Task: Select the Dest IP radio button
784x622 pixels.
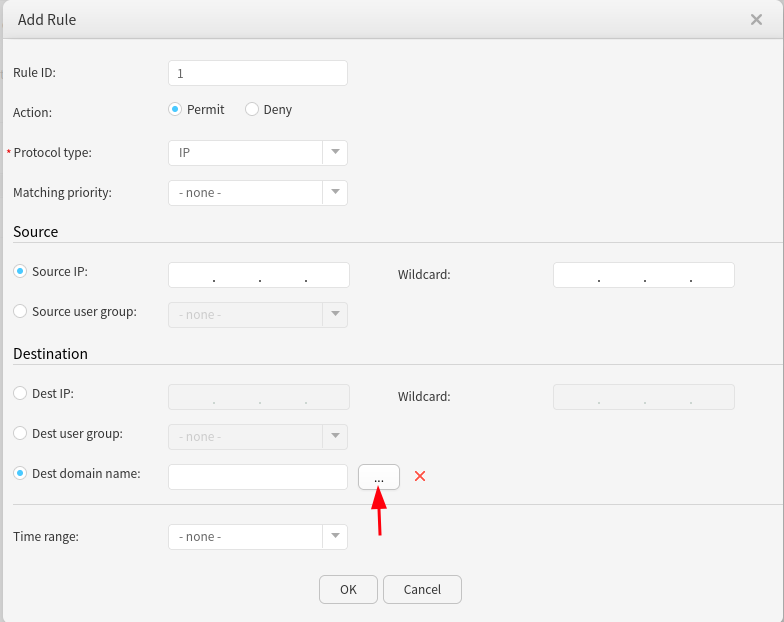Action: pyautogui.click(x=20, y=393)
